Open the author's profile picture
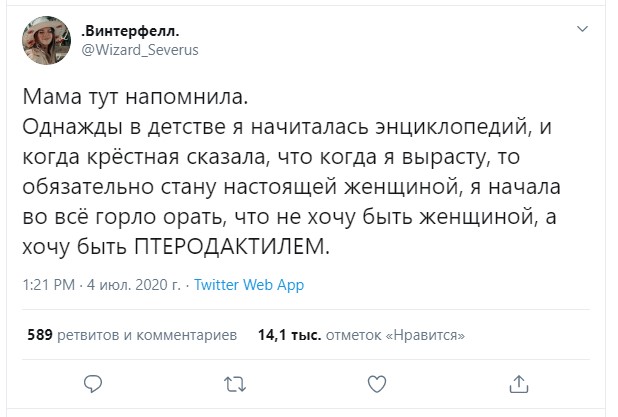Viewport: 618px width, 417px height. (45, 39)
